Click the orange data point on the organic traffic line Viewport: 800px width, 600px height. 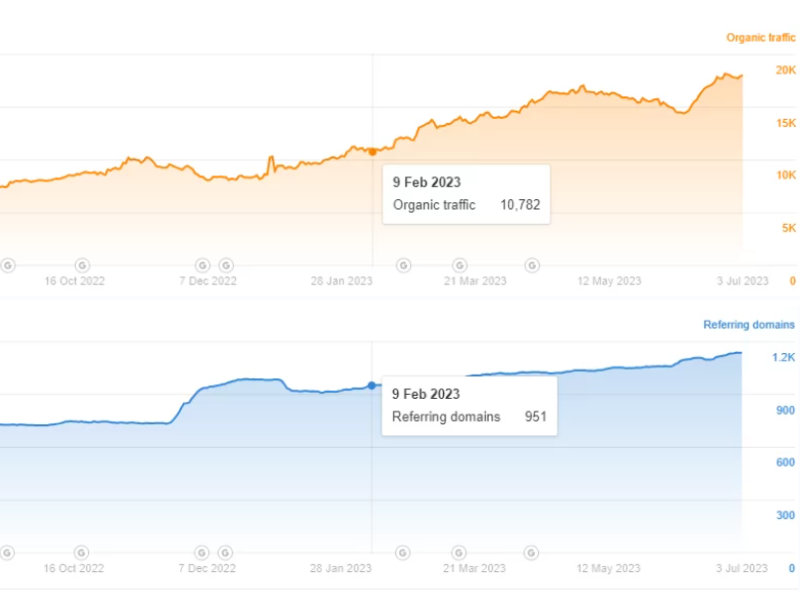click(373, 152)
